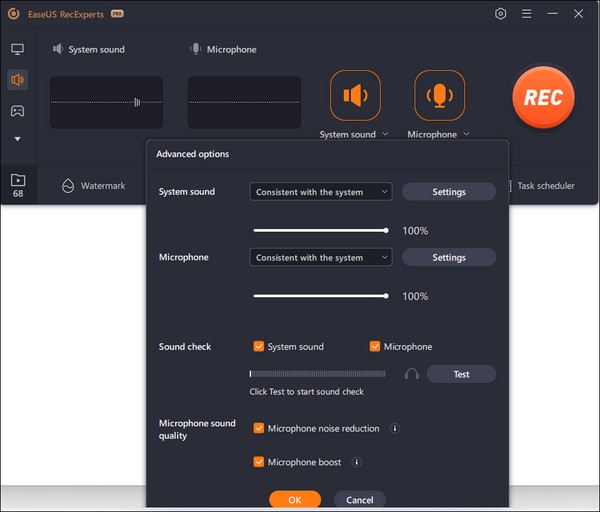Click the Watermark droplet icon
Viewport: 600px width, 512px height.
(68, 186)
